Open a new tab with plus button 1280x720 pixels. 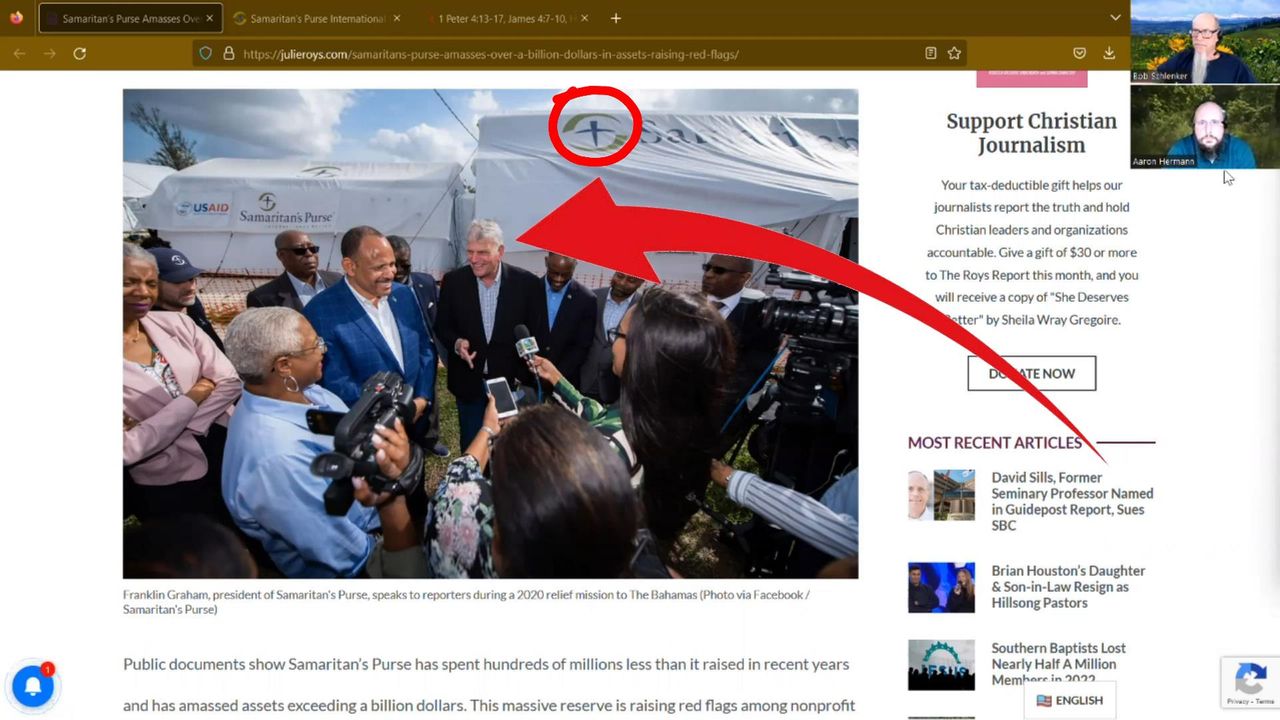coord(616,18)
